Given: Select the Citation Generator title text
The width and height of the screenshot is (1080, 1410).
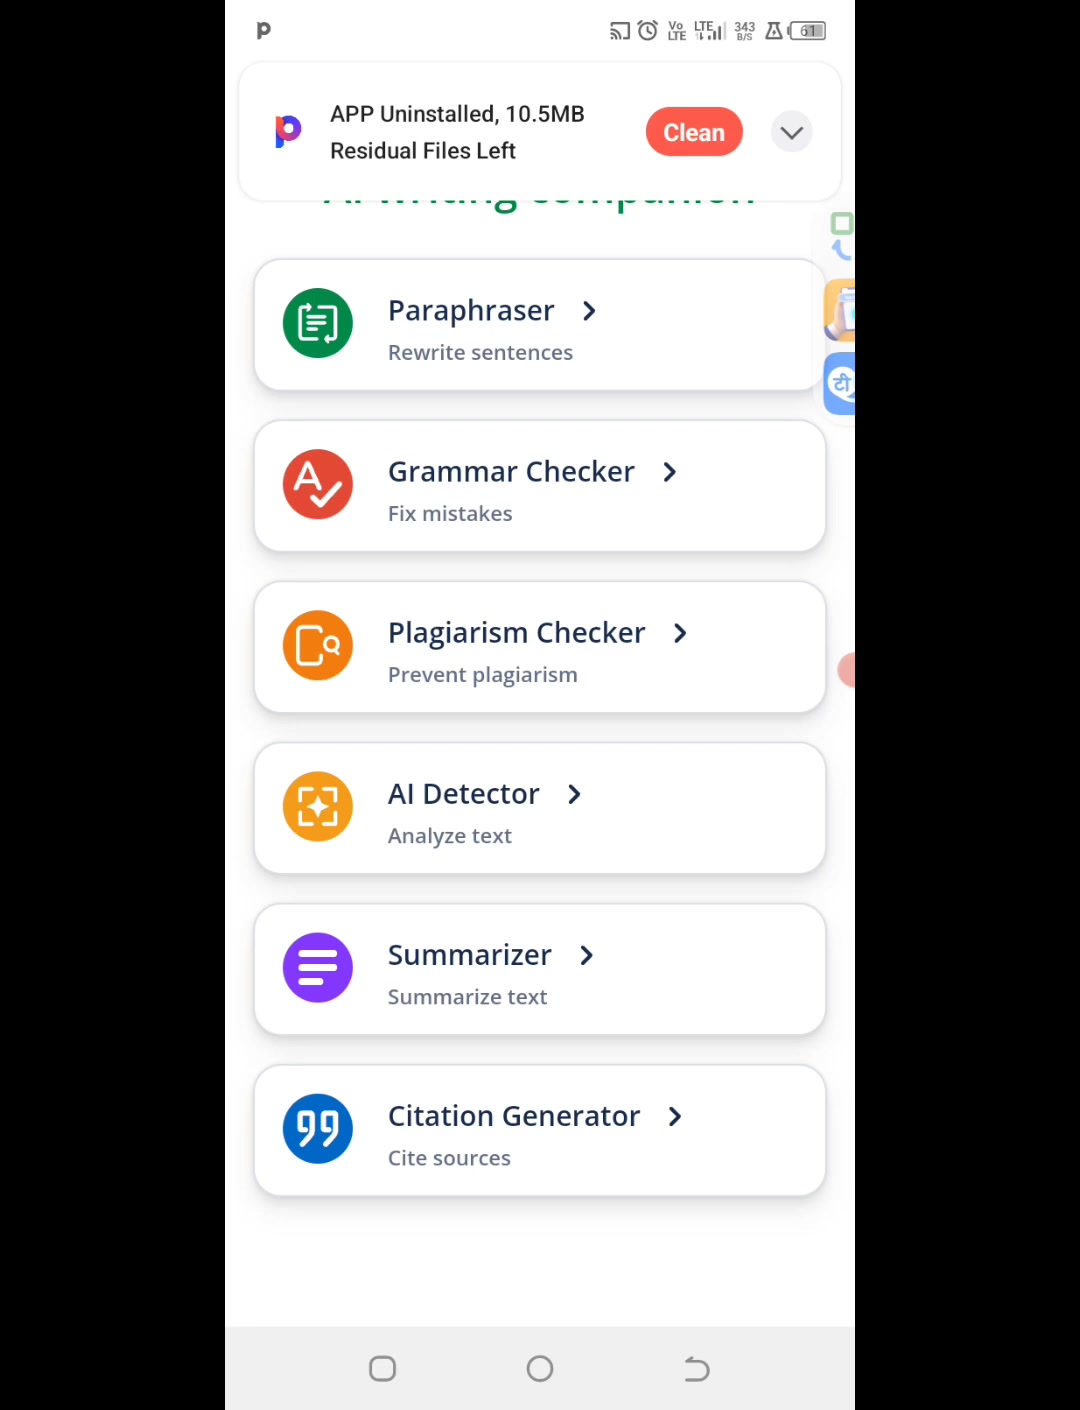Looking at the screenshot, I should click(514, 1116).
